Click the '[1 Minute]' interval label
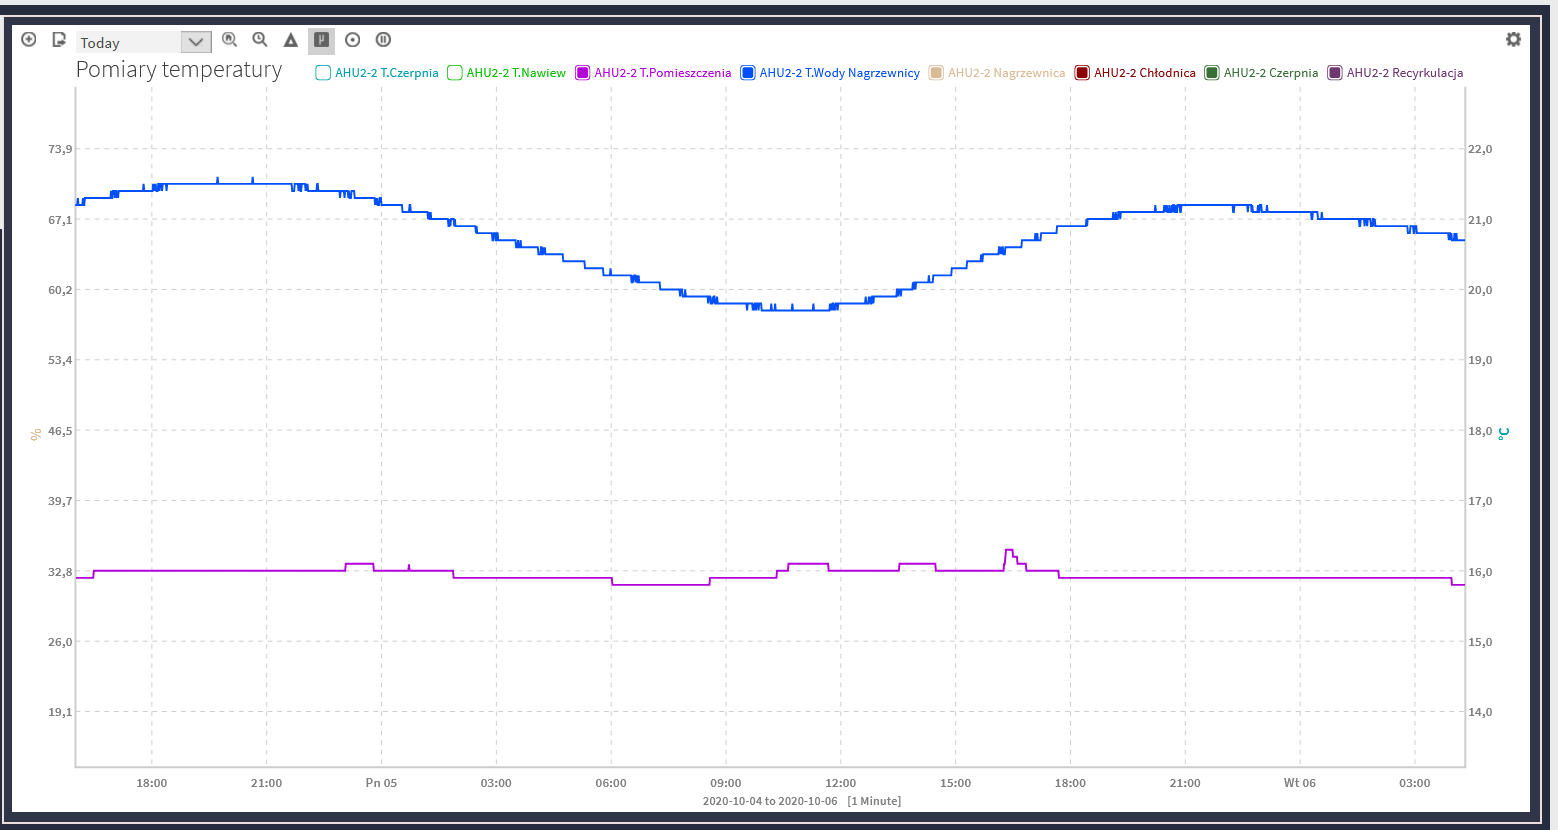 (x=874, y=801)
